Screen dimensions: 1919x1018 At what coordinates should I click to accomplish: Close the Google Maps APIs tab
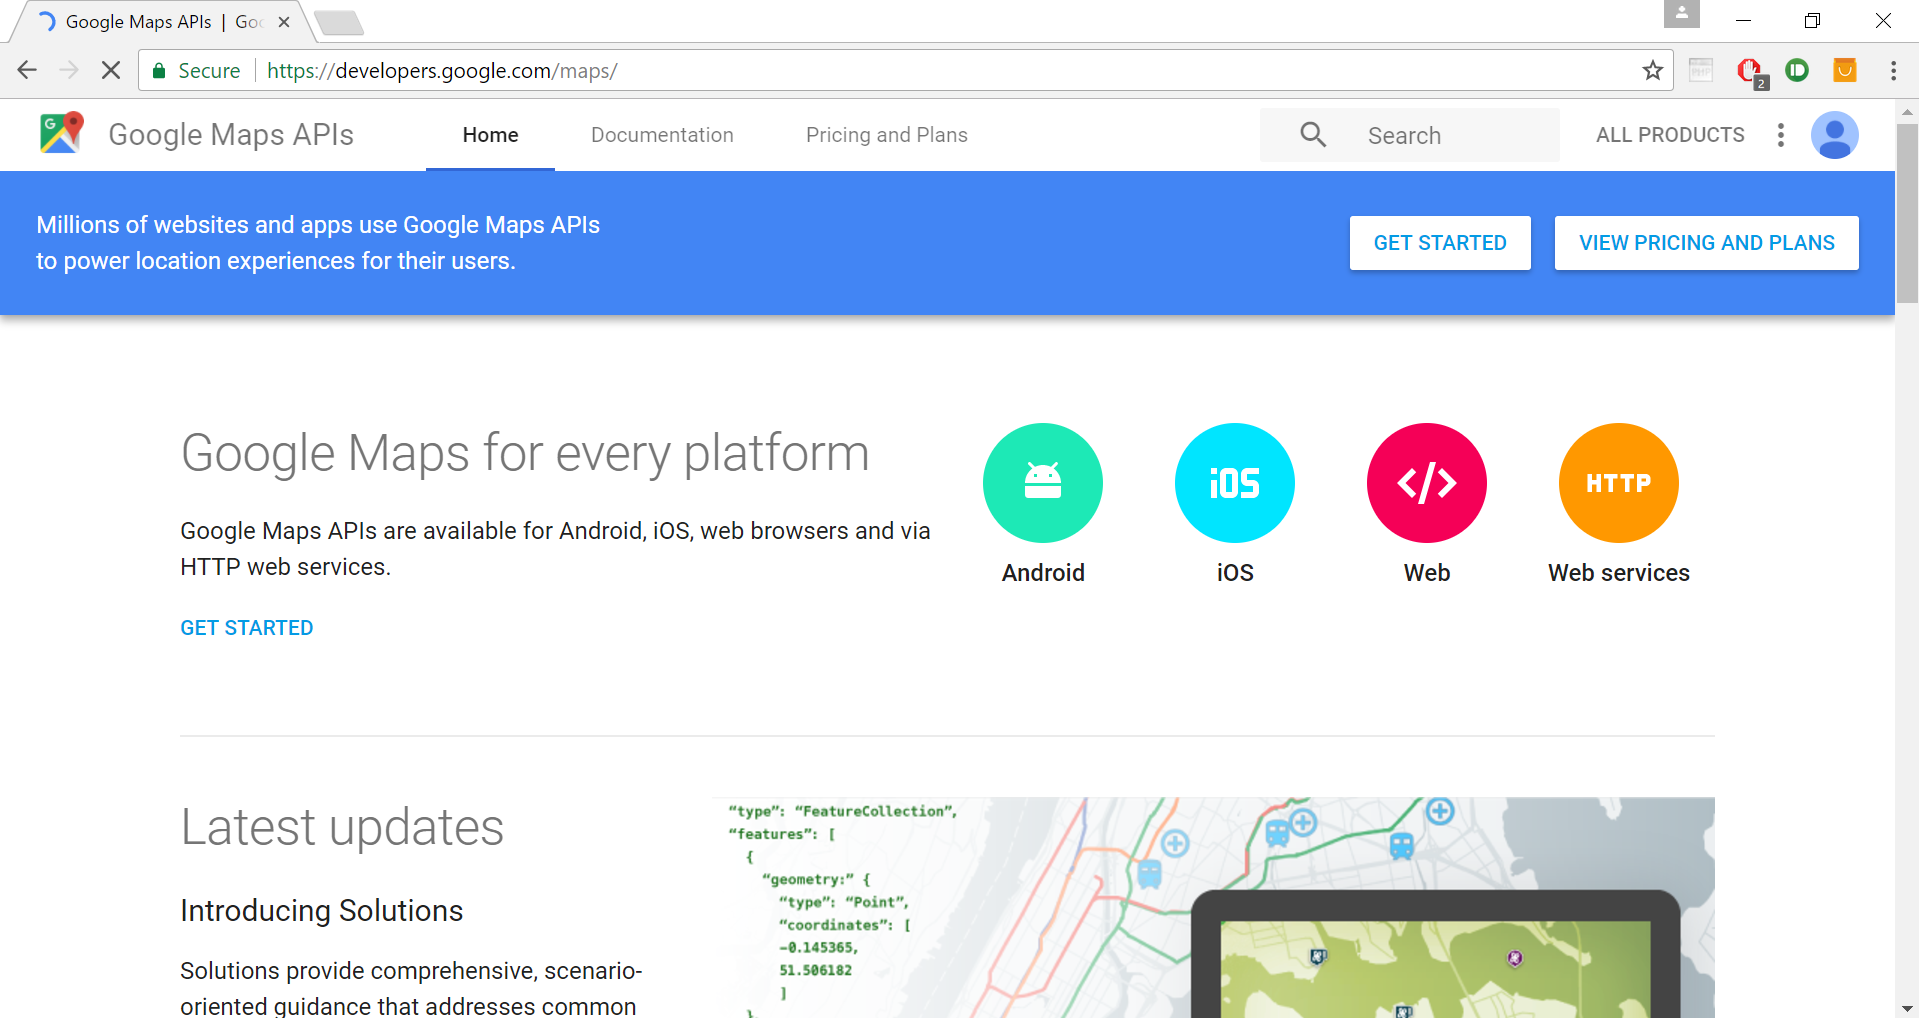tap(284, 22)
